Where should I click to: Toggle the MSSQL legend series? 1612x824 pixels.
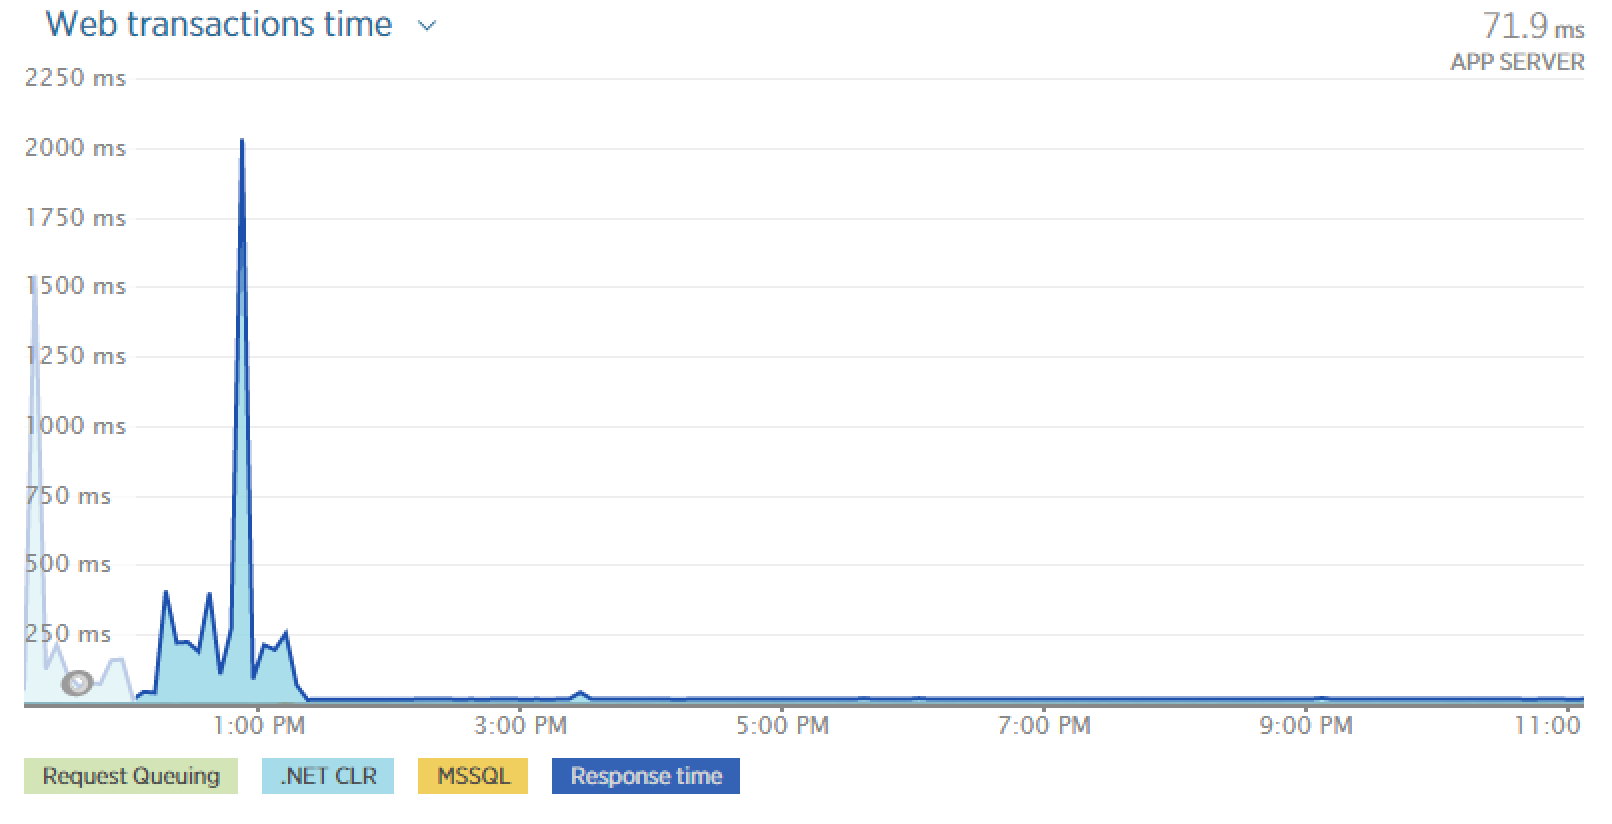[473, 776]
